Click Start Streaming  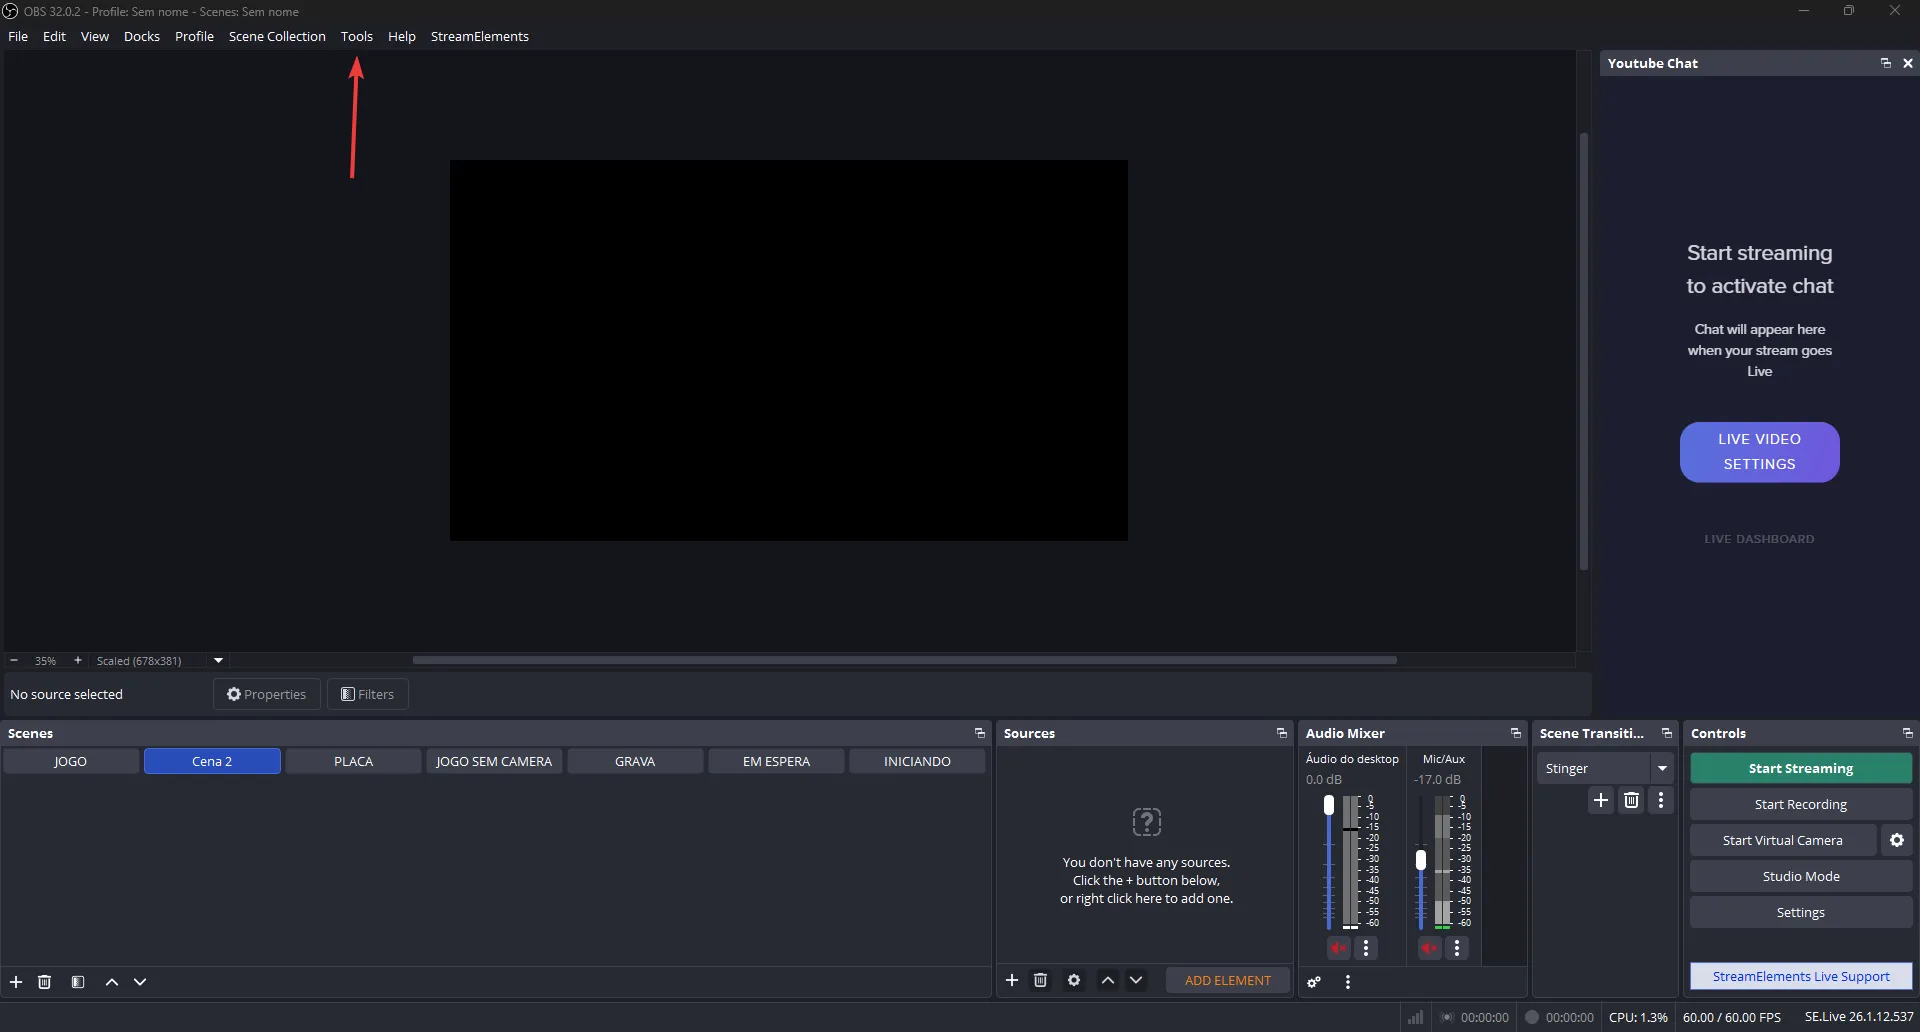pyautogui.click(x=1800, y=768)
